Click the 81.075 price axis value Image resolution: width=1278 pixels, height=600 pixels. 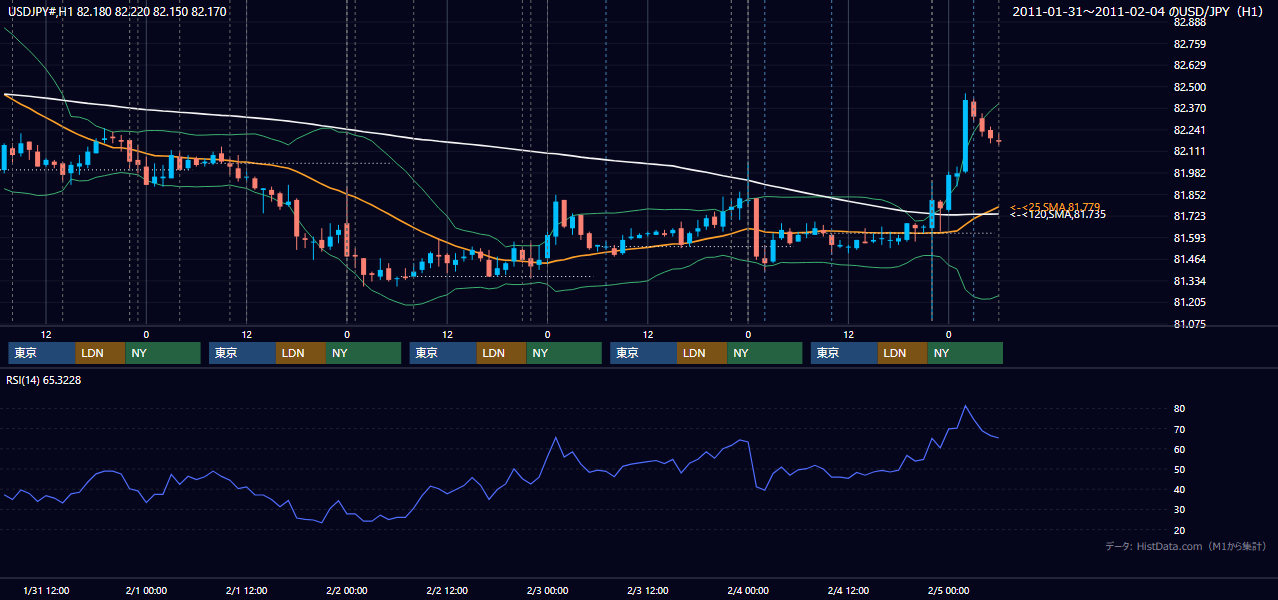(x=1189, y=324)
